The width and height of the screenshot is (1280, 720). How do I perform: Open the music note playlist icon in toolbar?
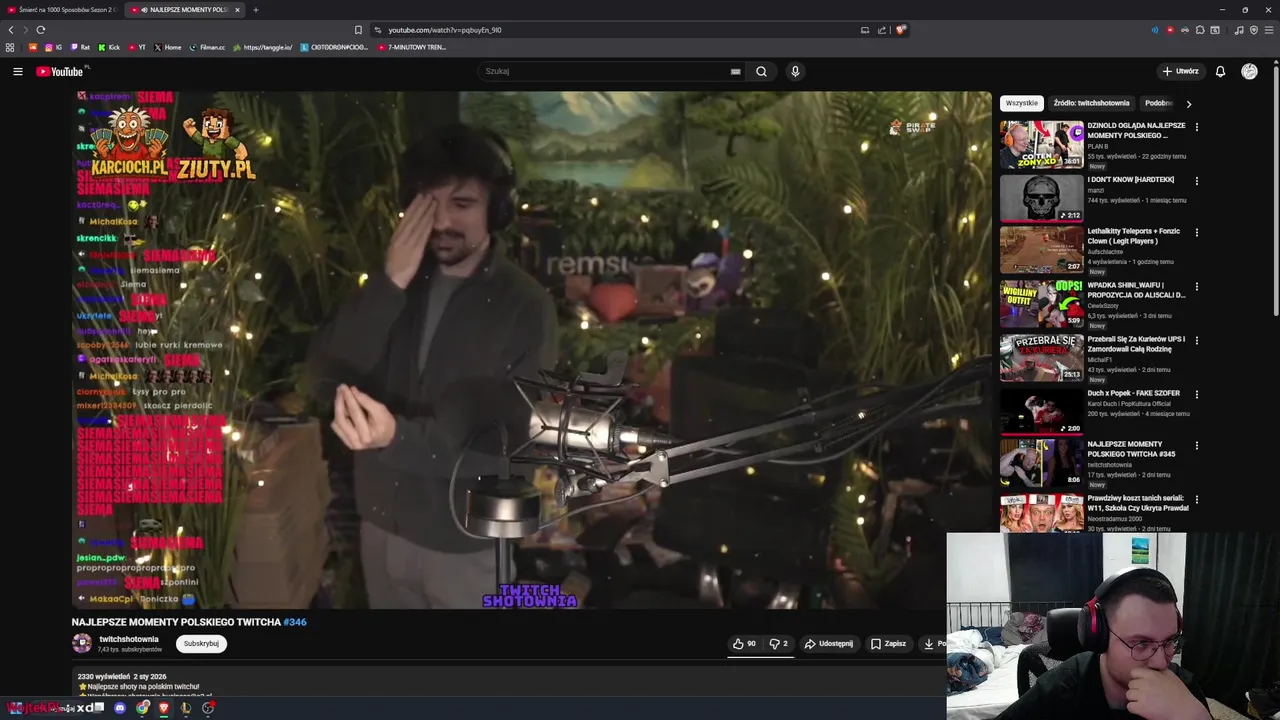click(x=1239, y=30)
